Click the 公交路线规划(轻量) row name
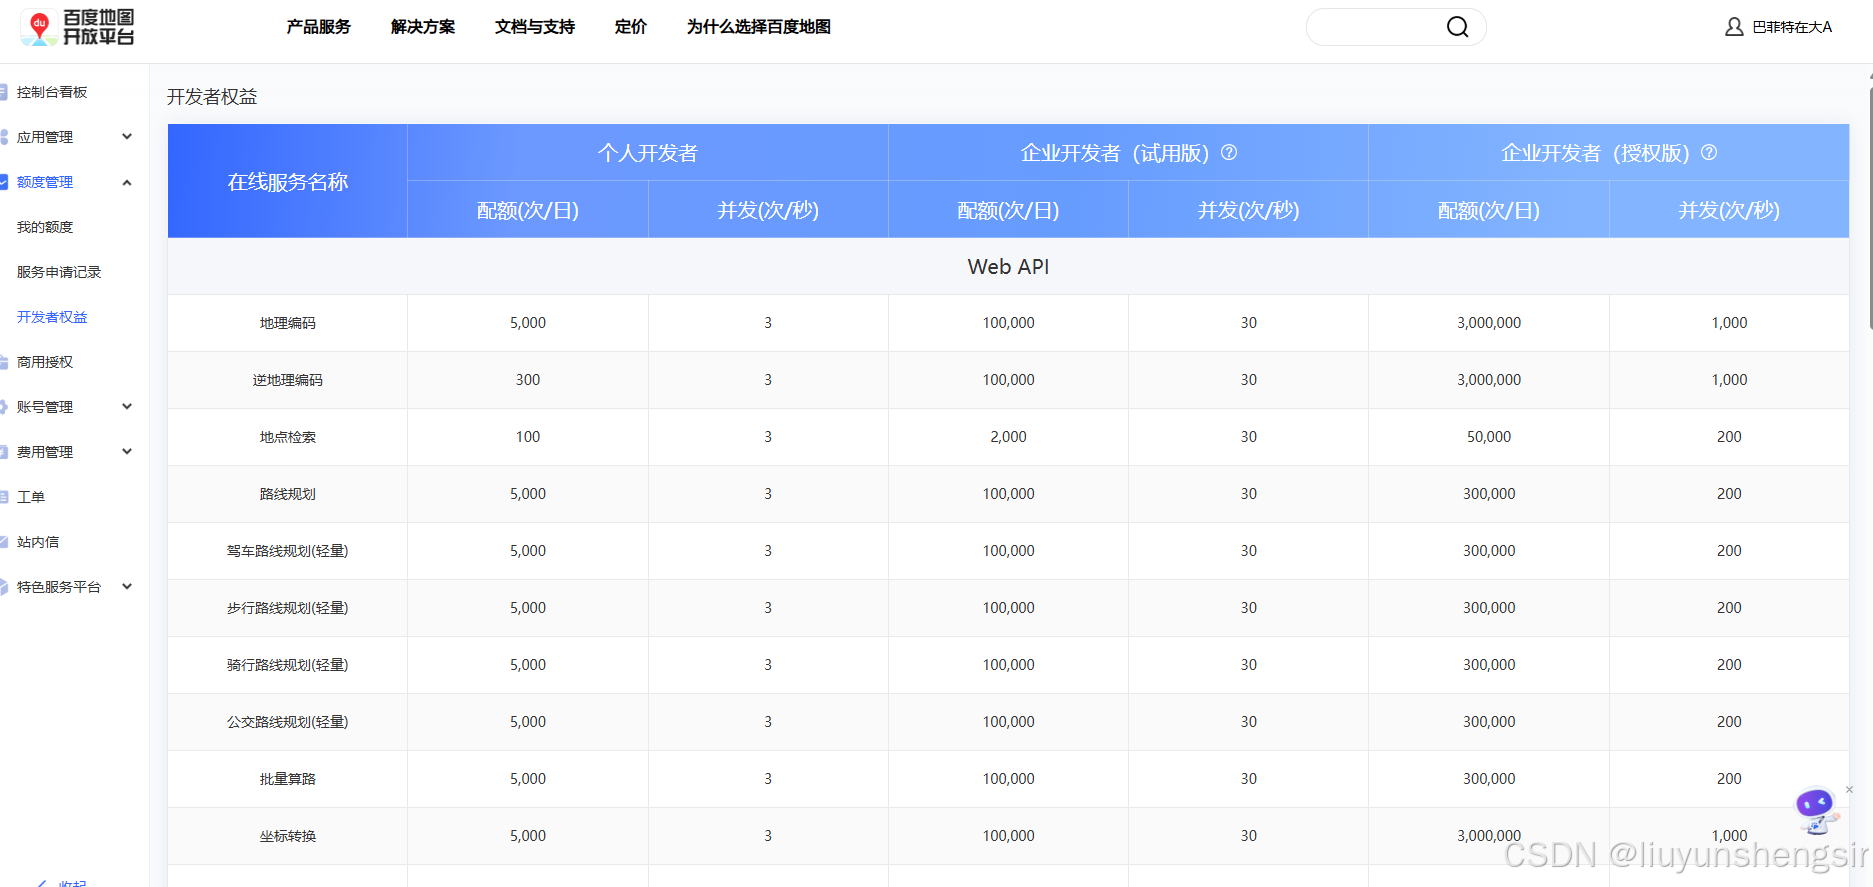This screenshot has height=887, width=1873. tap(288, 722)
